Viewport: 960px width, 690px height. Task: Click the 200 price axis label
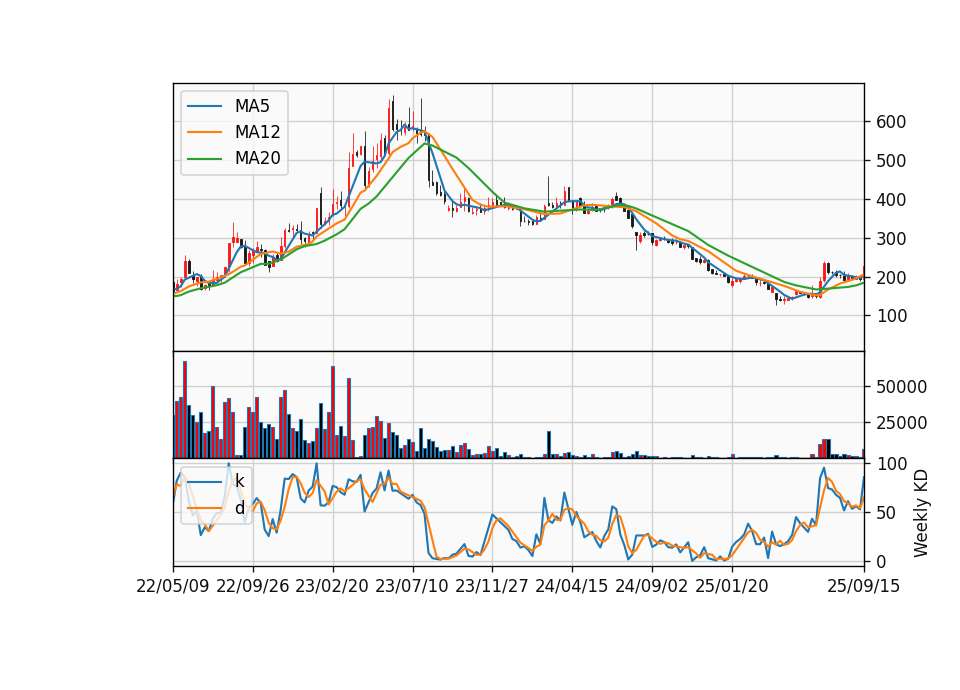tap(891, 277)
